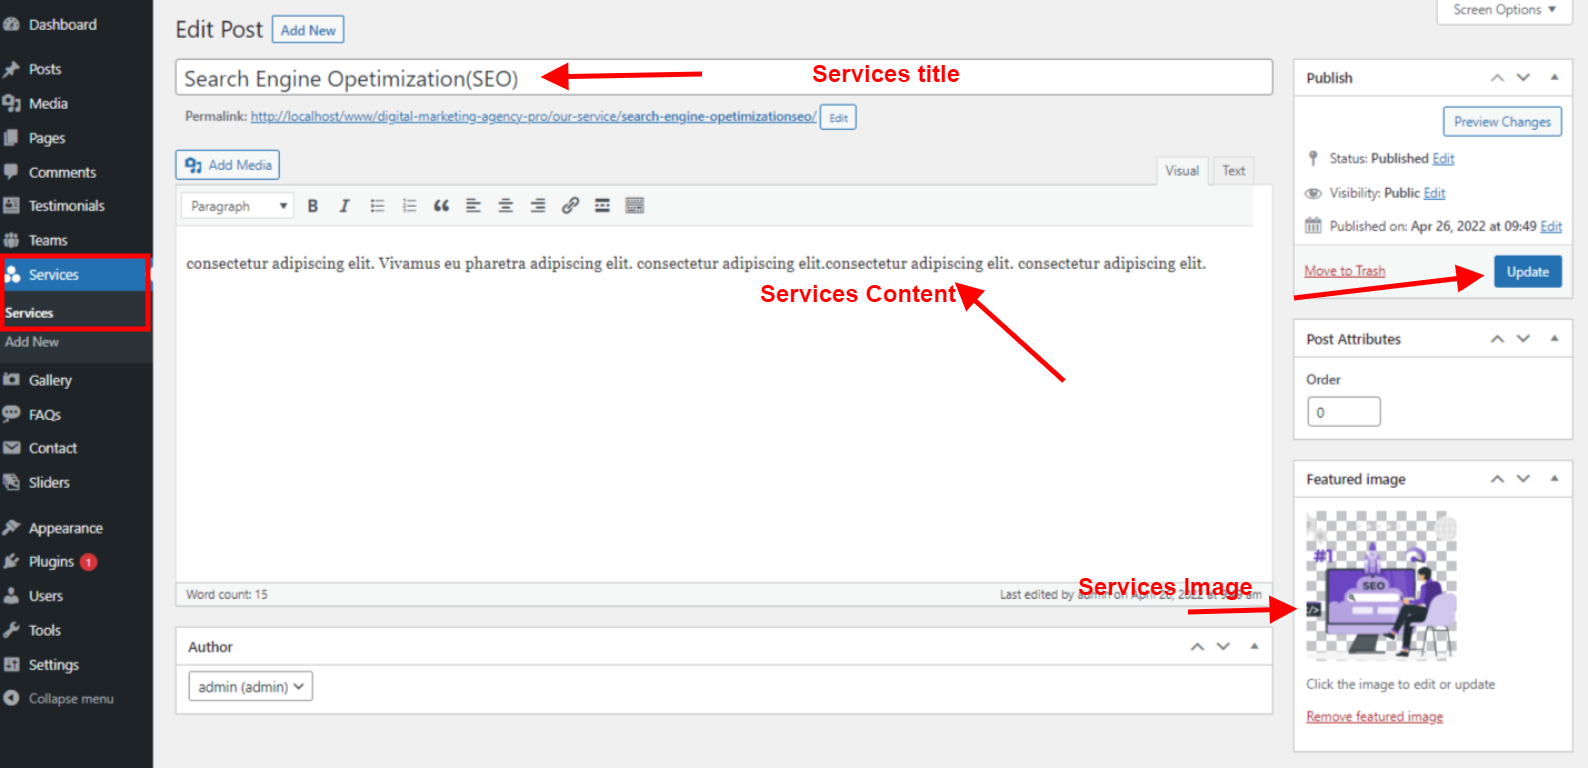This screenshot has height=768, width=1588.
Task: Open the Paragraph format dropdown
Action: point(237,206)
